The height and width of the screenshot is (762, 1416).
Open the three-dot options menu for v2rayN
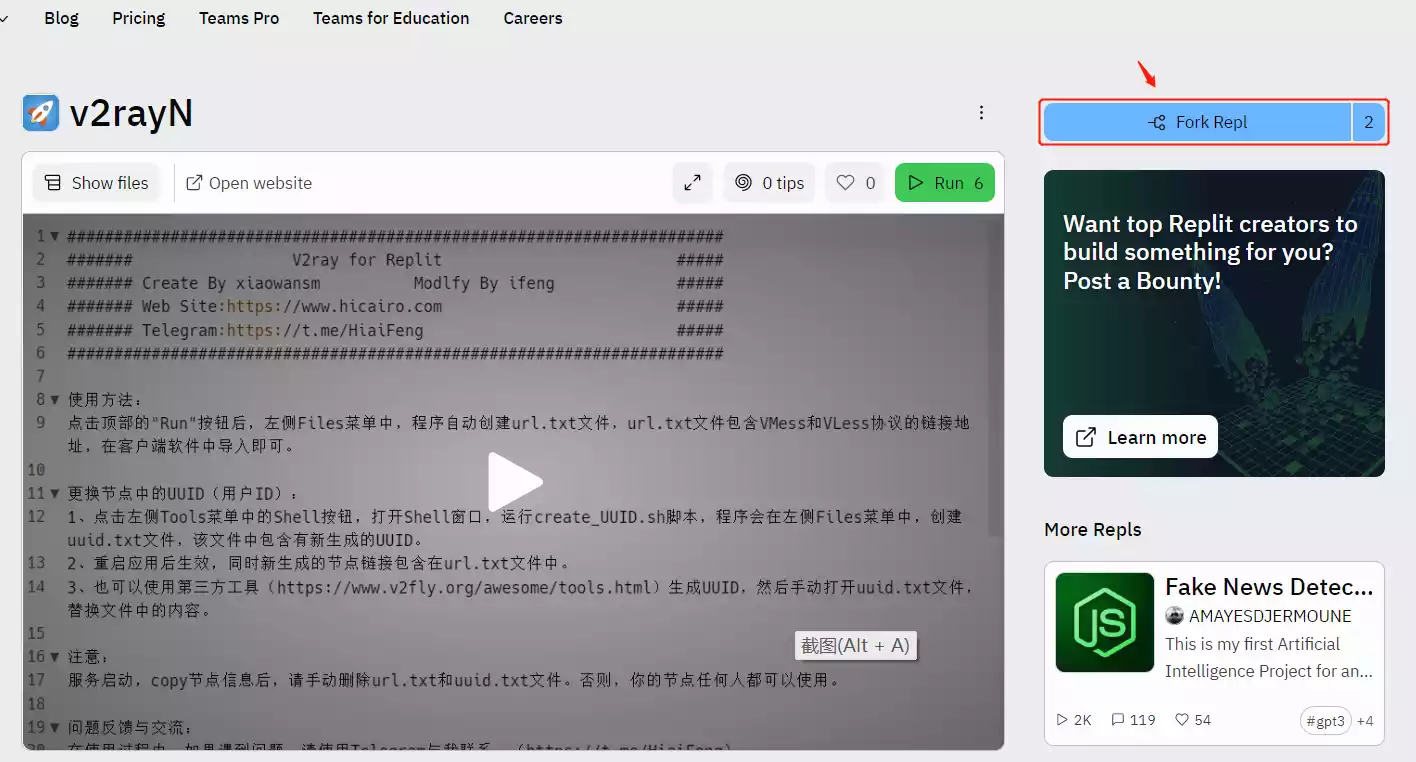981,112
